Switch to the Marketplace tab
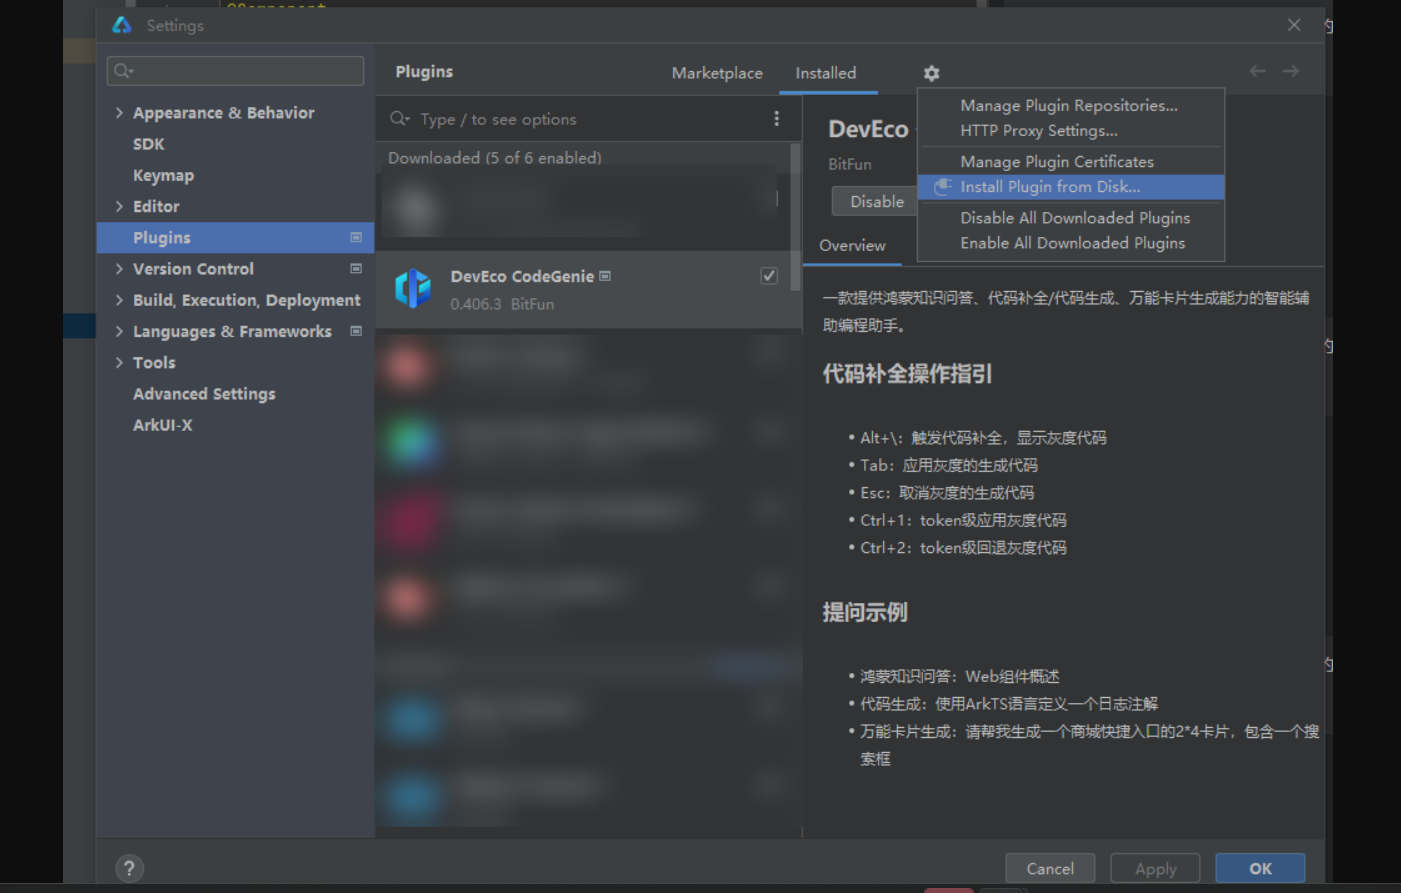Screen dimensions: 1401x893 [x=717, y=73]
